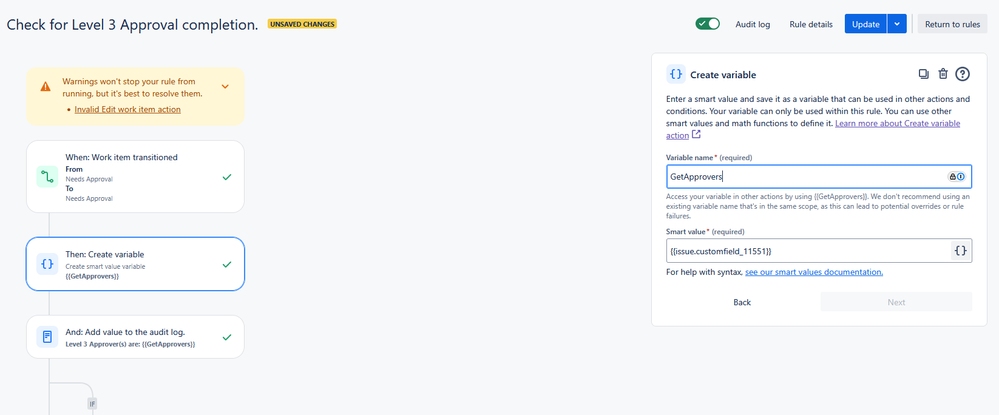Image resolution: width=999 pixels, height=415 pixels.
Task: Click the Update button
Action: (866, 24)
